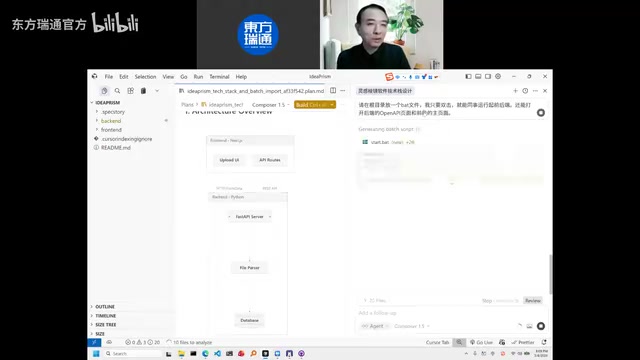
Task: Open the Edit menu
Action: [124, 77]
